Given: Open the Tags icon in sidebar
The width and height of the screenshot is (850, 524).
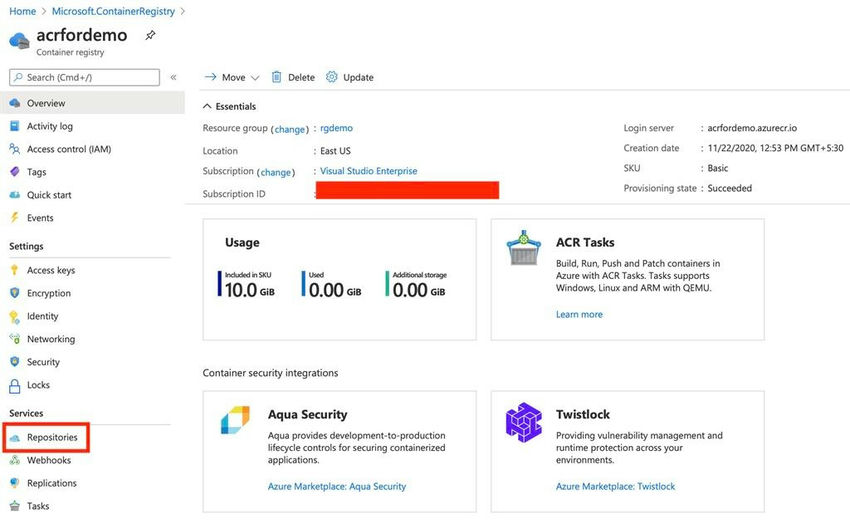Looking at the screenshot, I should click(x=15, y=172).
